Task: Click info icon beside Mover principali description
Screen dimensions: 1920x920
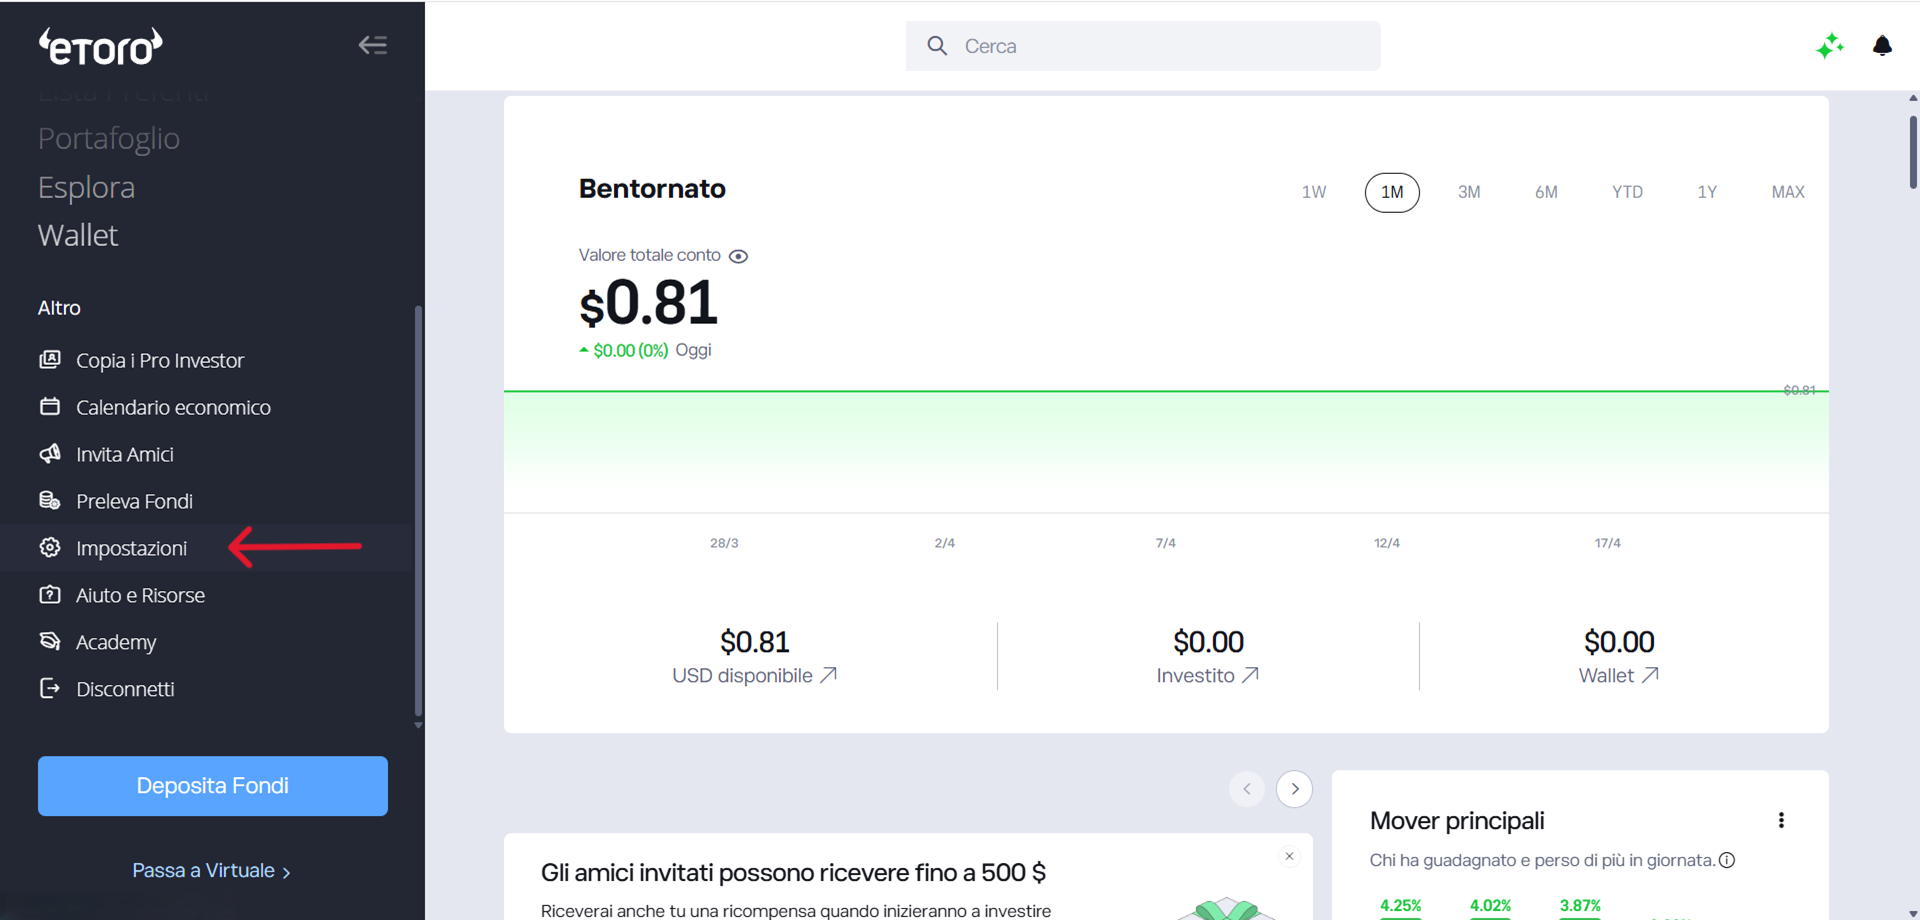Action: 1727,860
